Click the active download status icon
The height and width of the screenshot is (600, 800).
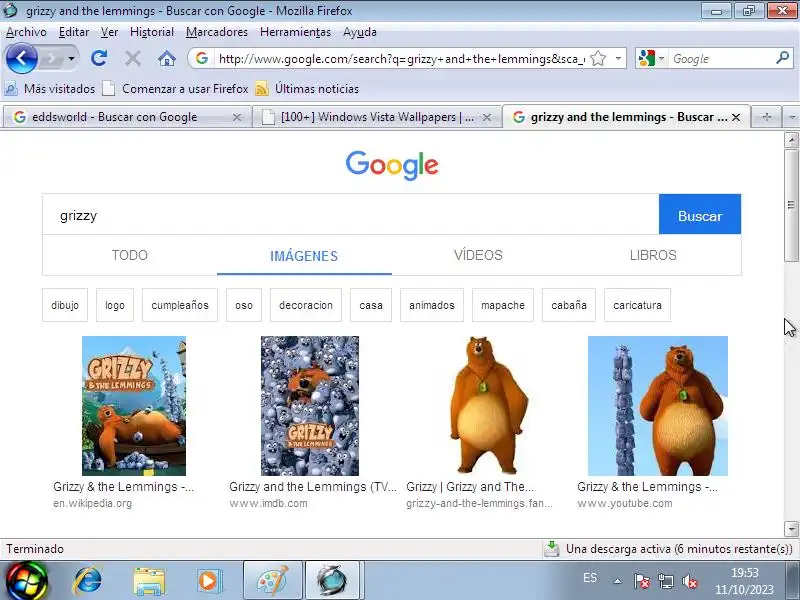(x=552, y=549)
